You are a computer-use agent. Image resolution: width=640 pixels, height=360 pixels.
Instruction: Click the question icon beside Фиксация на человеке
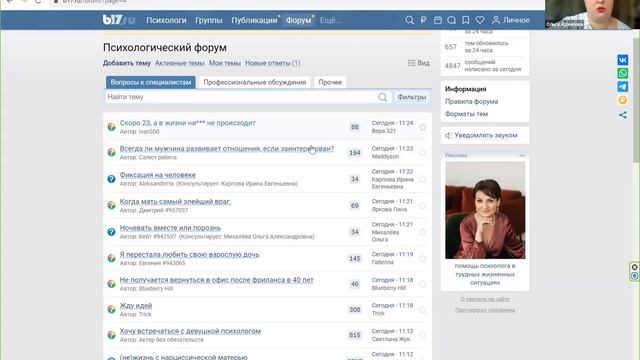pos(111,179)
